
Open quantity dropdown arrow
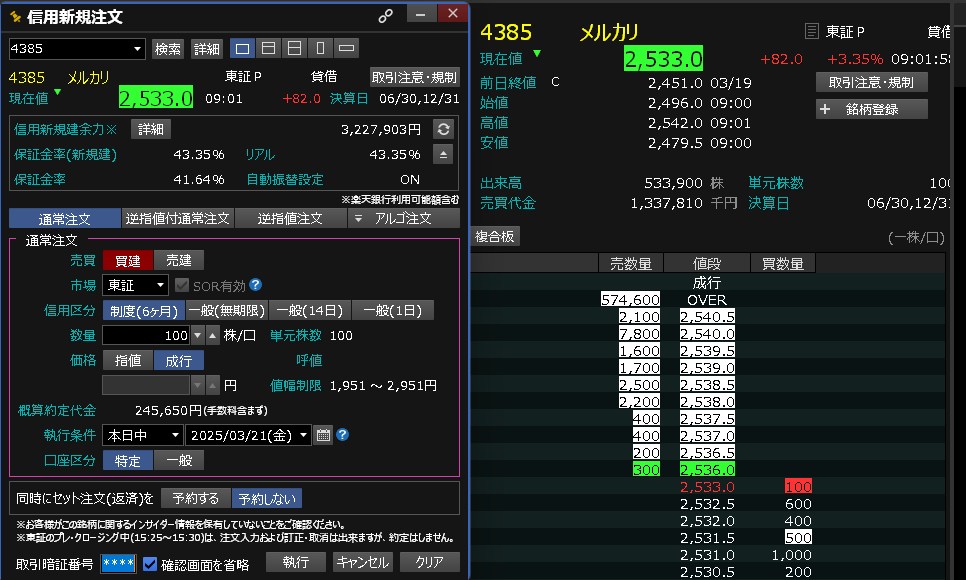(198, 335)
